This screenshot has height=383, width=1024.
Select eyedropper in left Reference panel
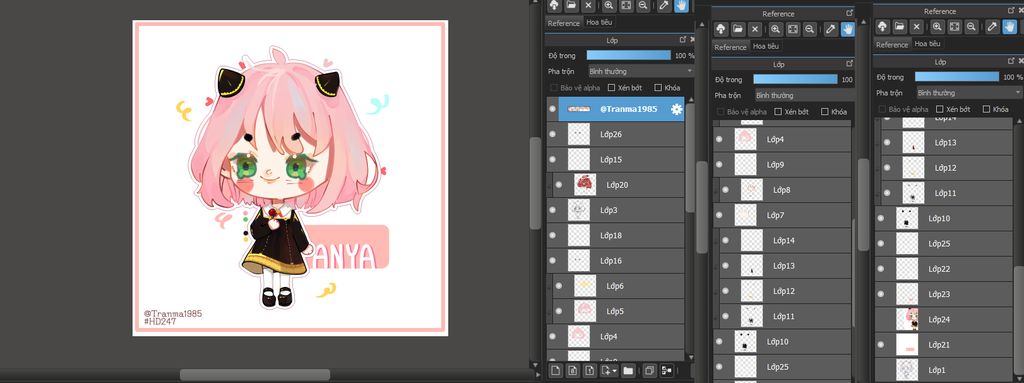pyautogui.click(x=664, y=5)
